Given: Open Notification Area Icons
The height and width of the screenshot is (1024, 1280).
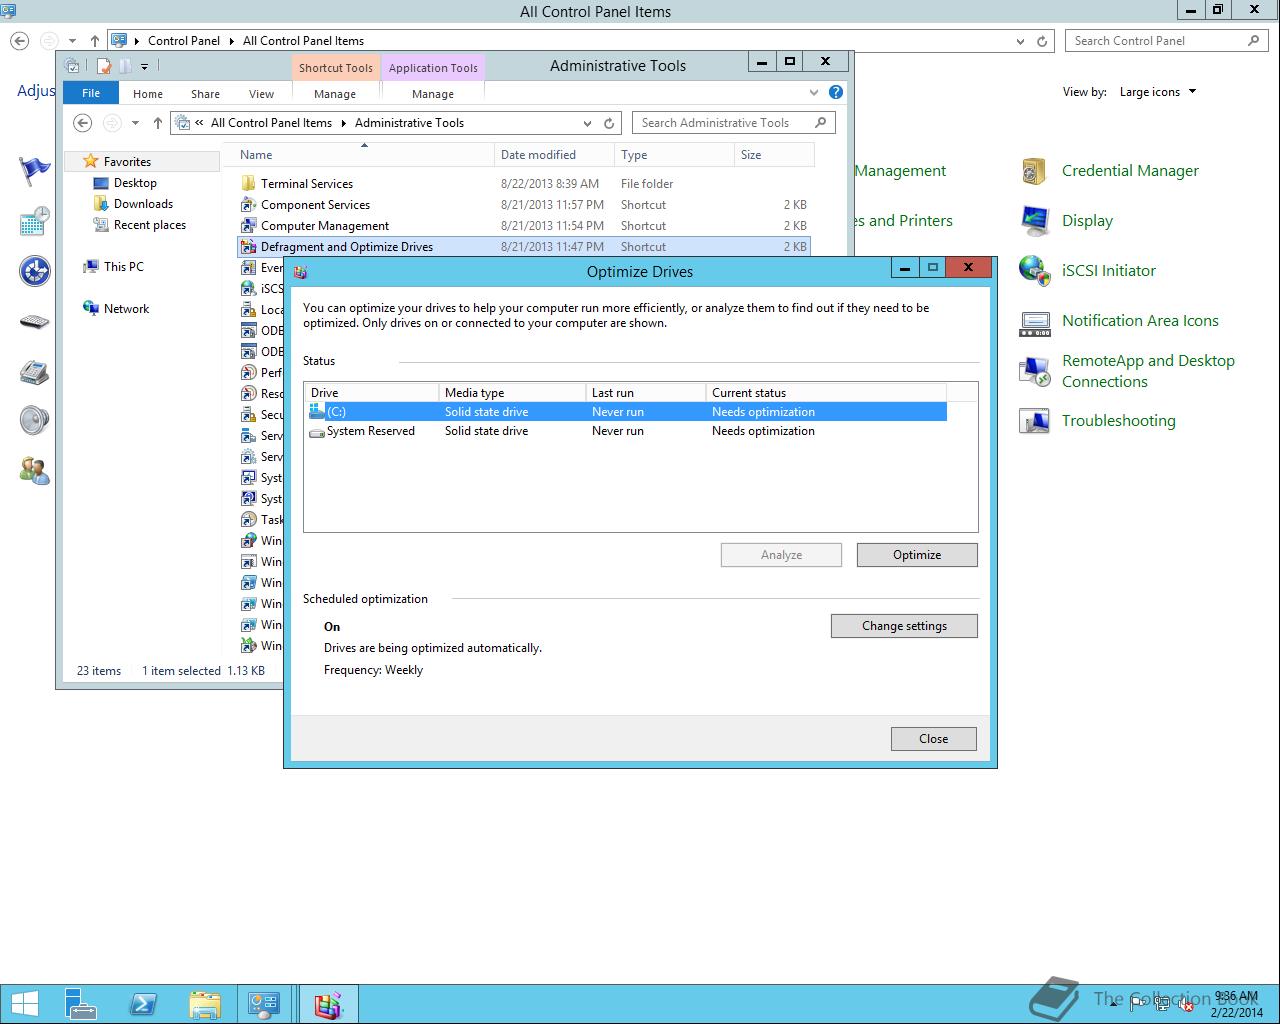Looking at the screenshot, I should [1140, 321].
